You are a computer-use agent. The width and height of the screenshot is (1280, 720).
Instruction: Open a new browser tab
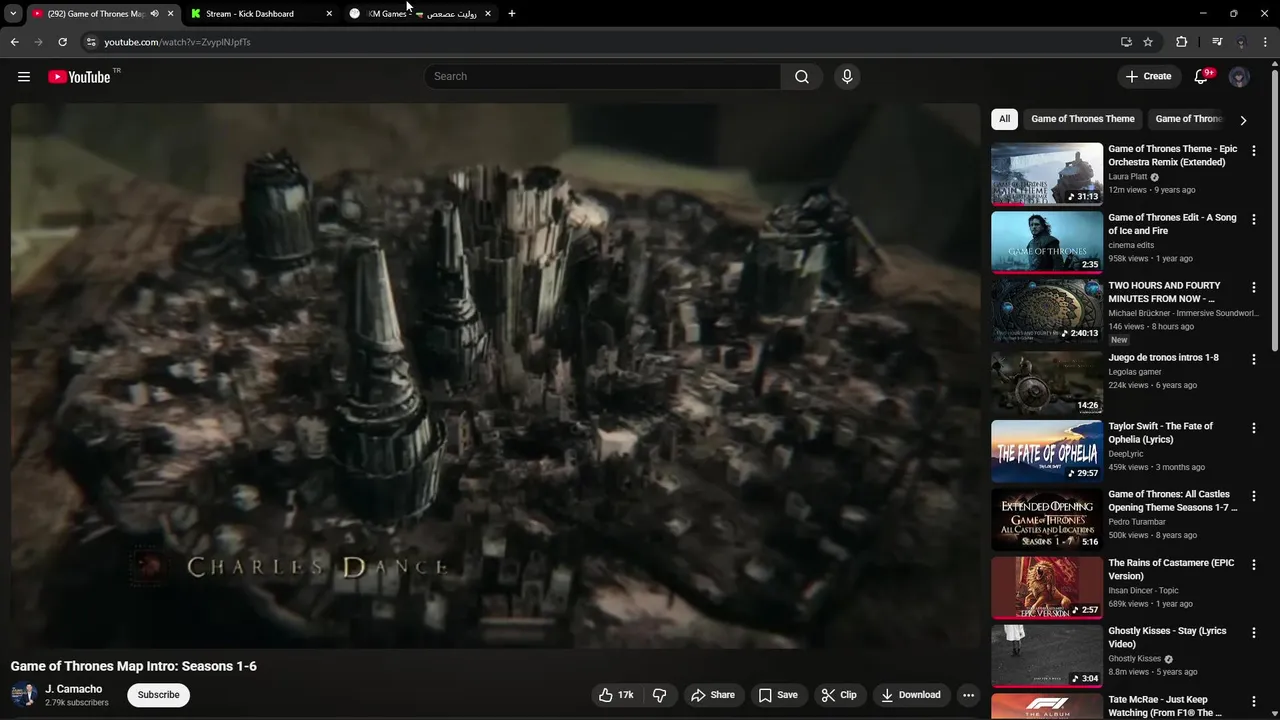coord(512,14)
